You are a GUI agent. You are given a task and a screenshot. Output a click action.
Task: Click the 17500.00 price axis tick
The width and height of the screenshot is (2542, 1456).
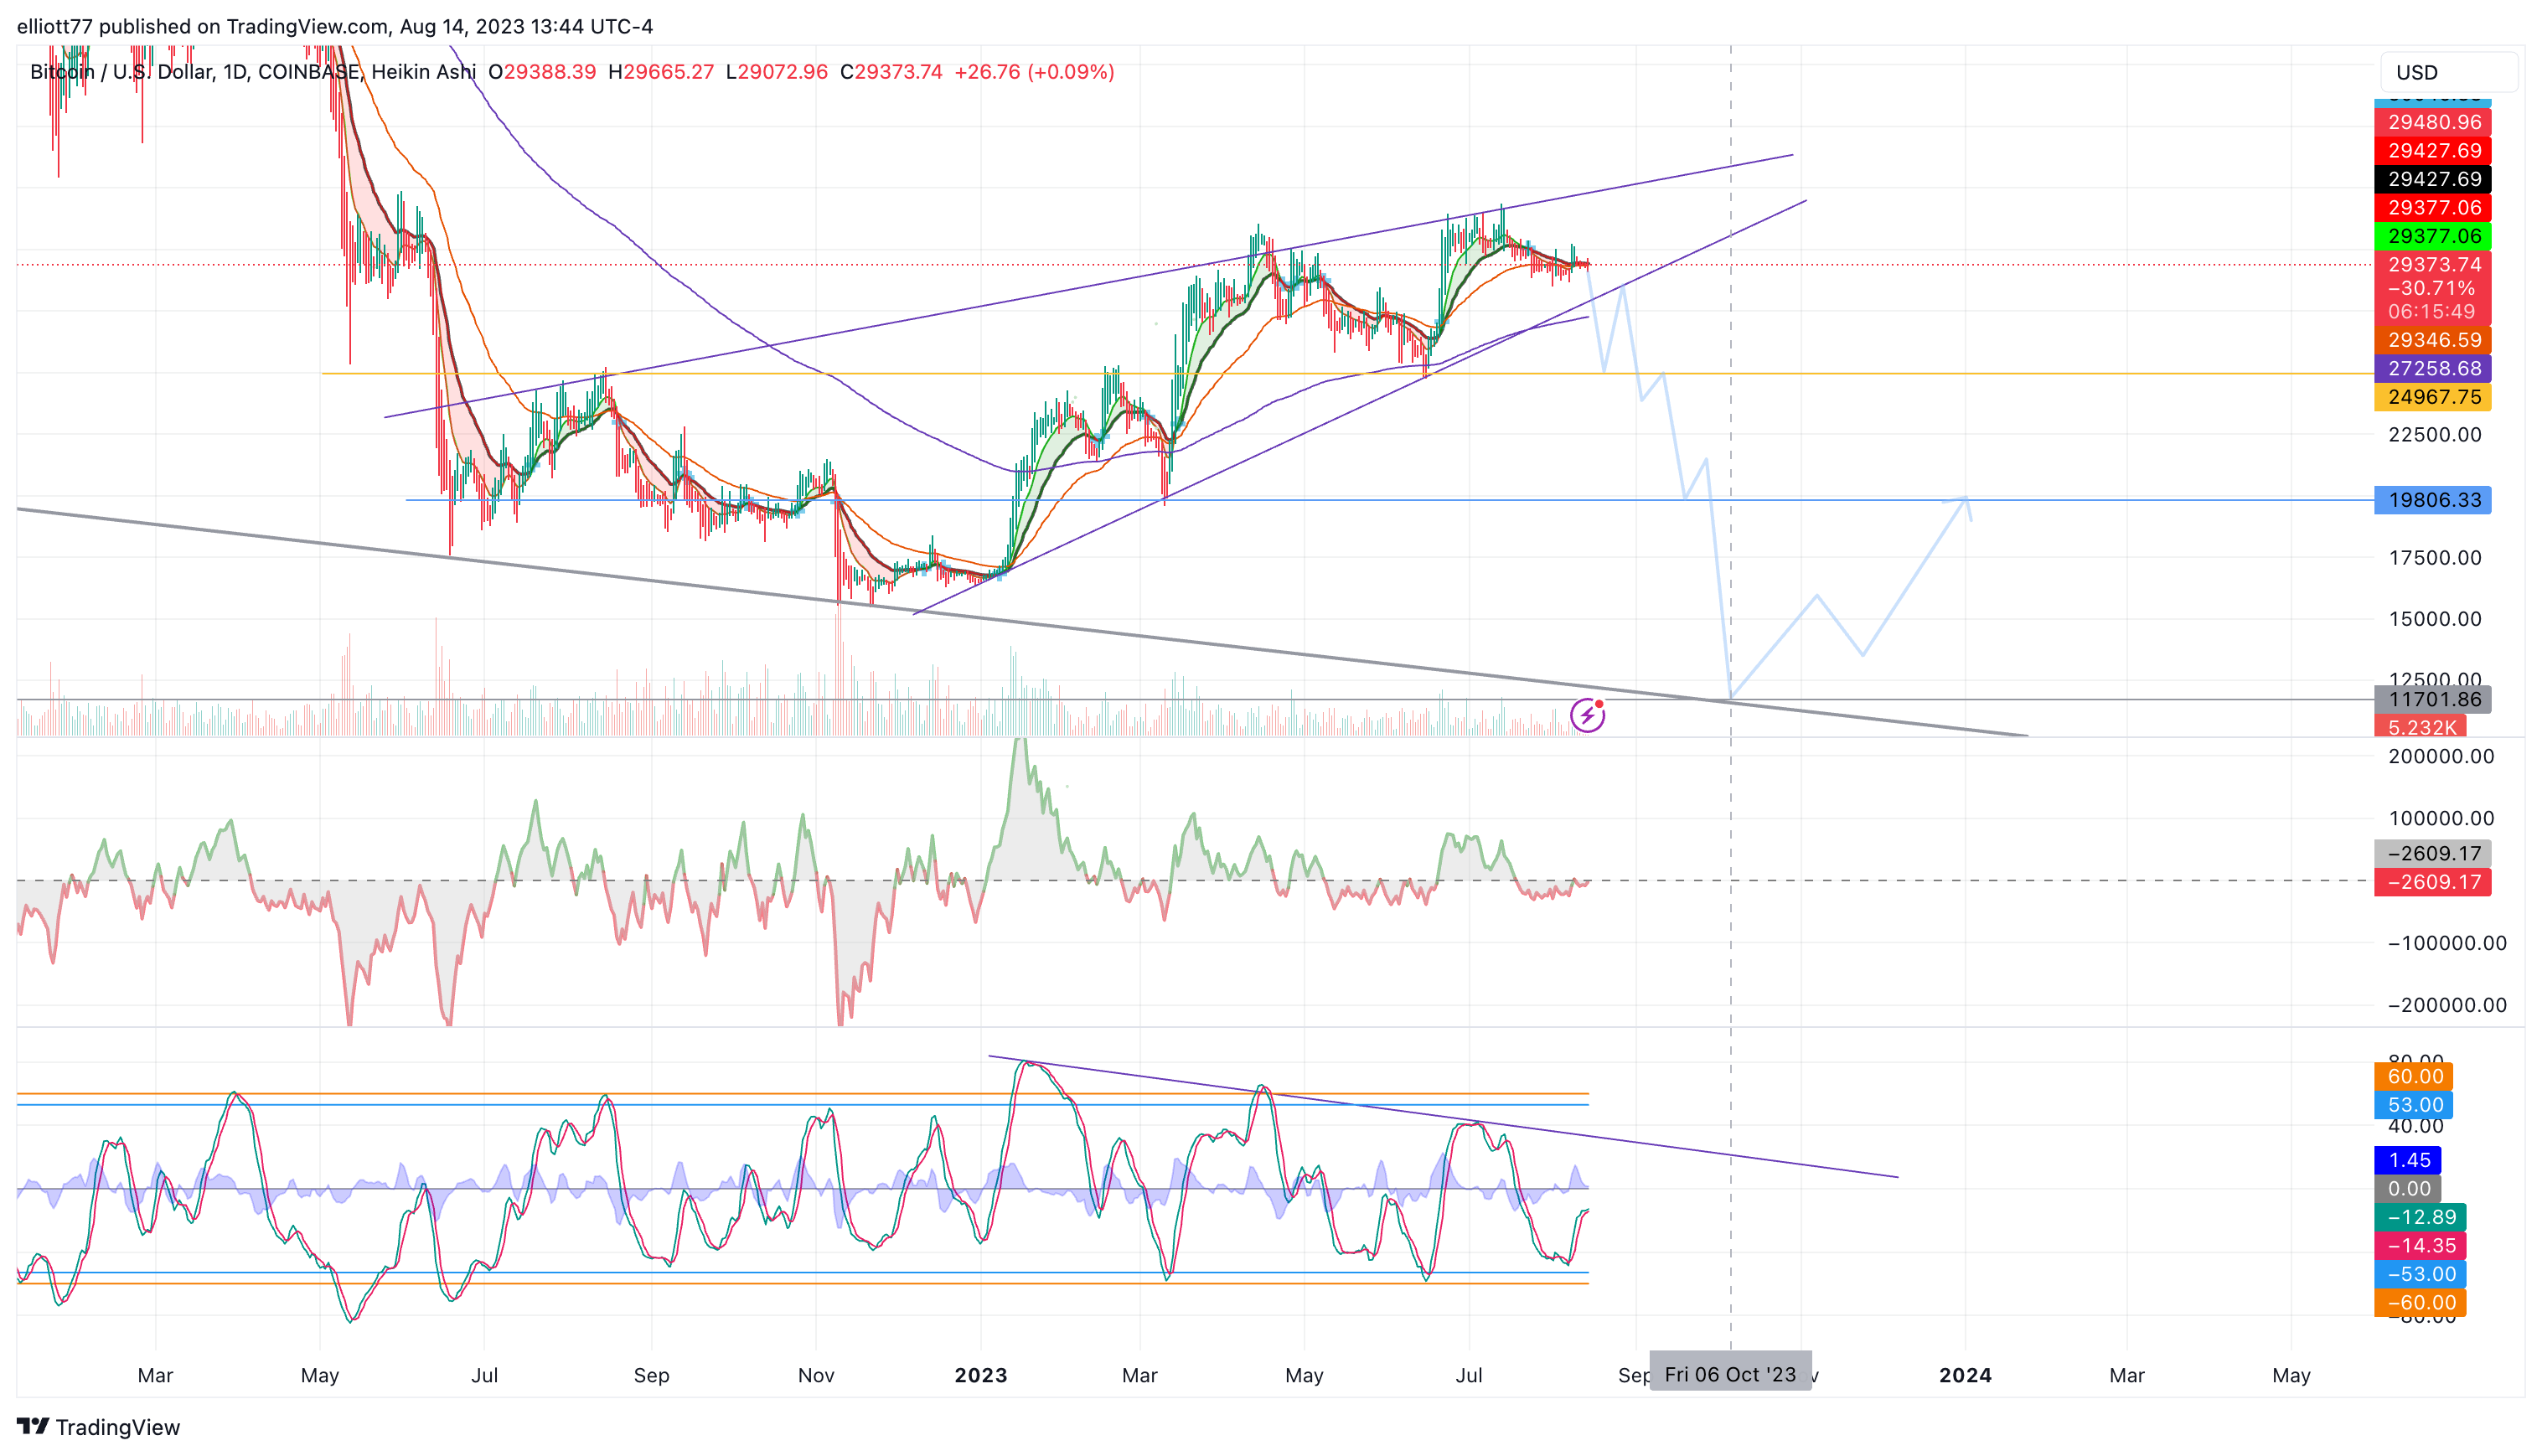click(x=2434, y=558)
